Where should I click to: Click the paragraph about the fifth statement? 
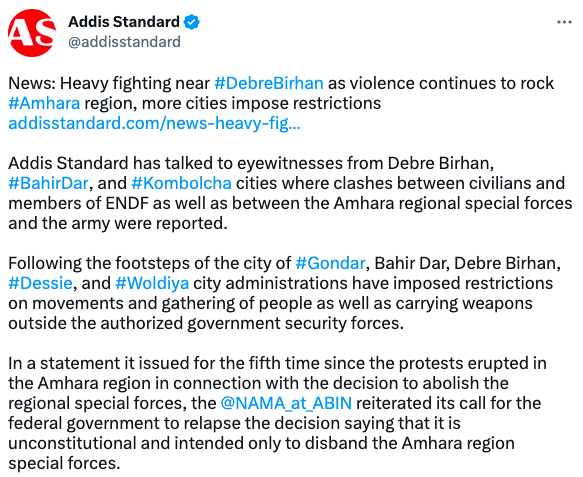tap(277, 413)
